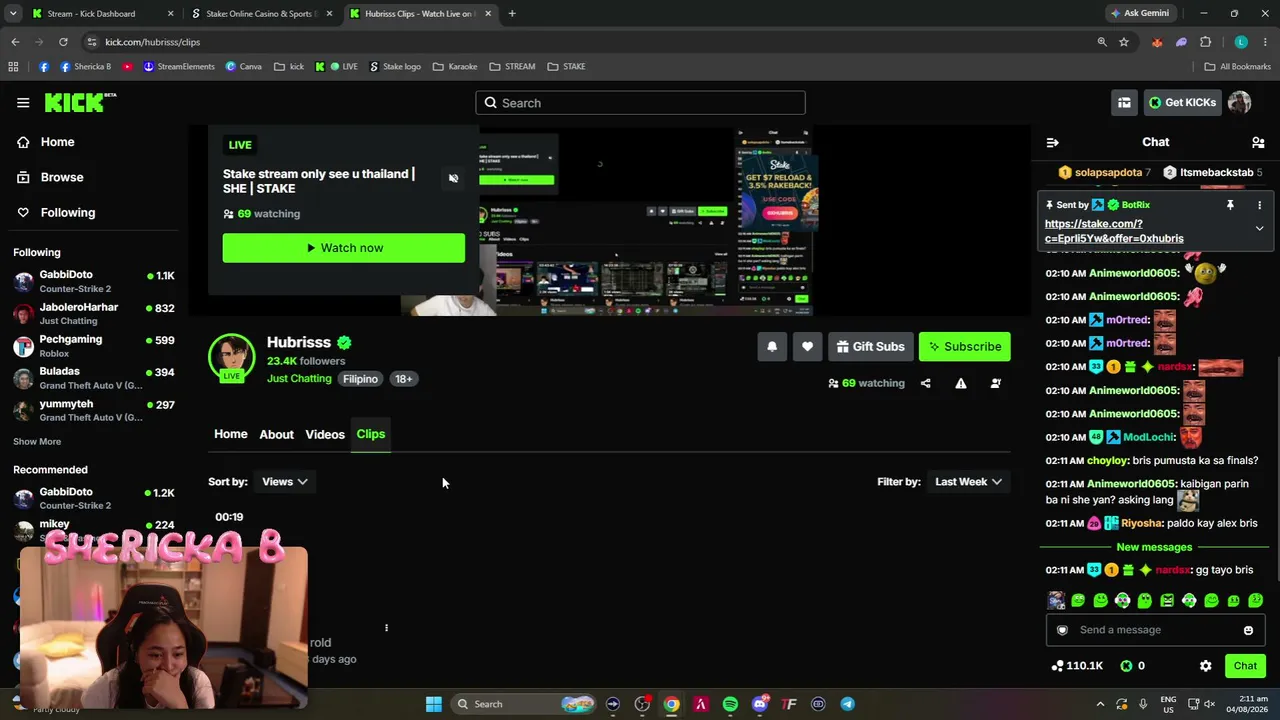Open Chrome three-dot menu
This screenshot has height=720, width=1280.
1263,42
